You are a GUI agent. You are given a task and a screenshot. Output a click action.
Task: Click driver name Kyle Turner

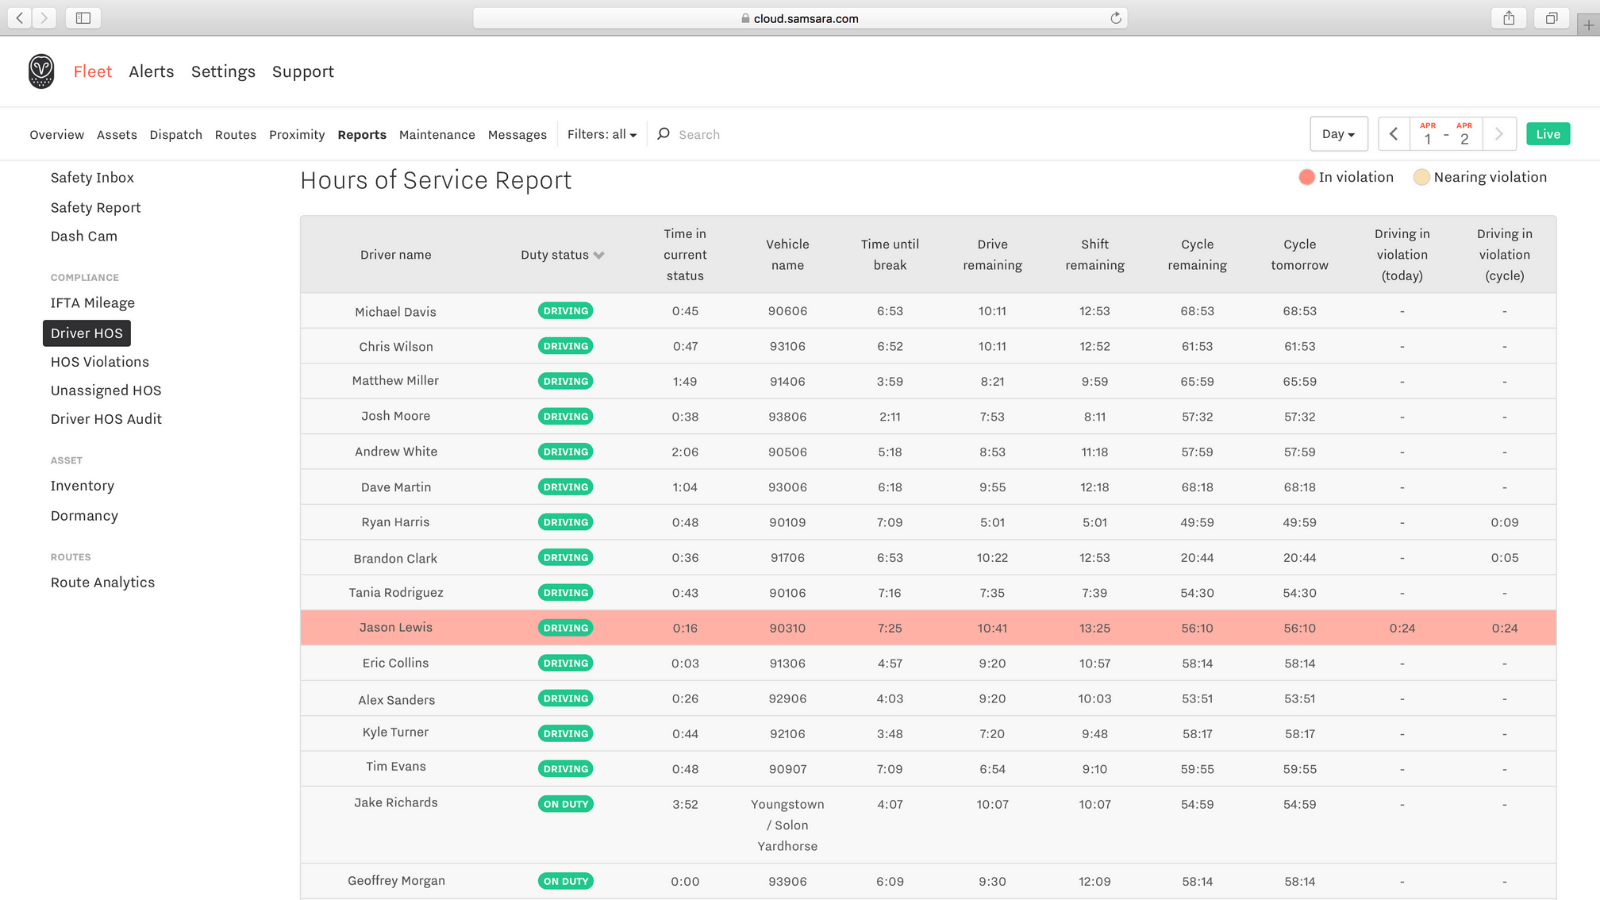pos(396,733)
